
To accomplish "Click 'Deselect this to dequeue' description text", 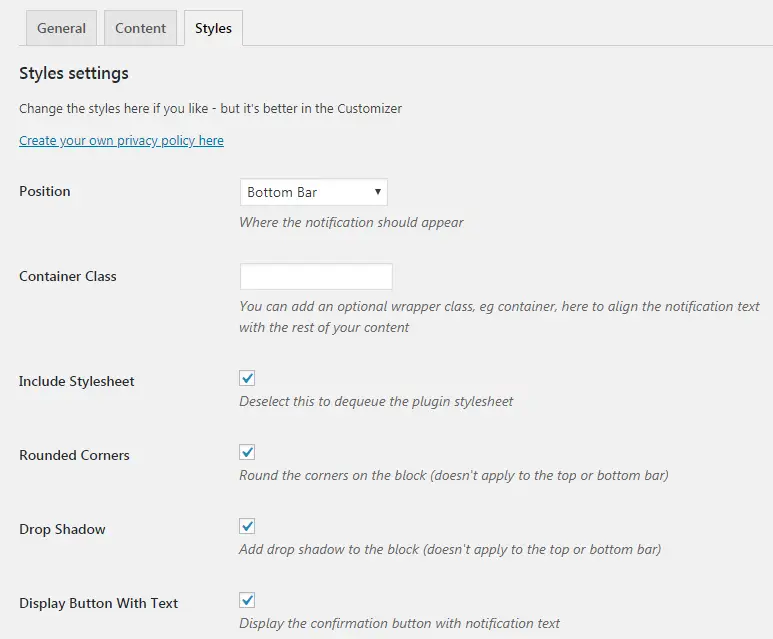I will coord(376,401).
